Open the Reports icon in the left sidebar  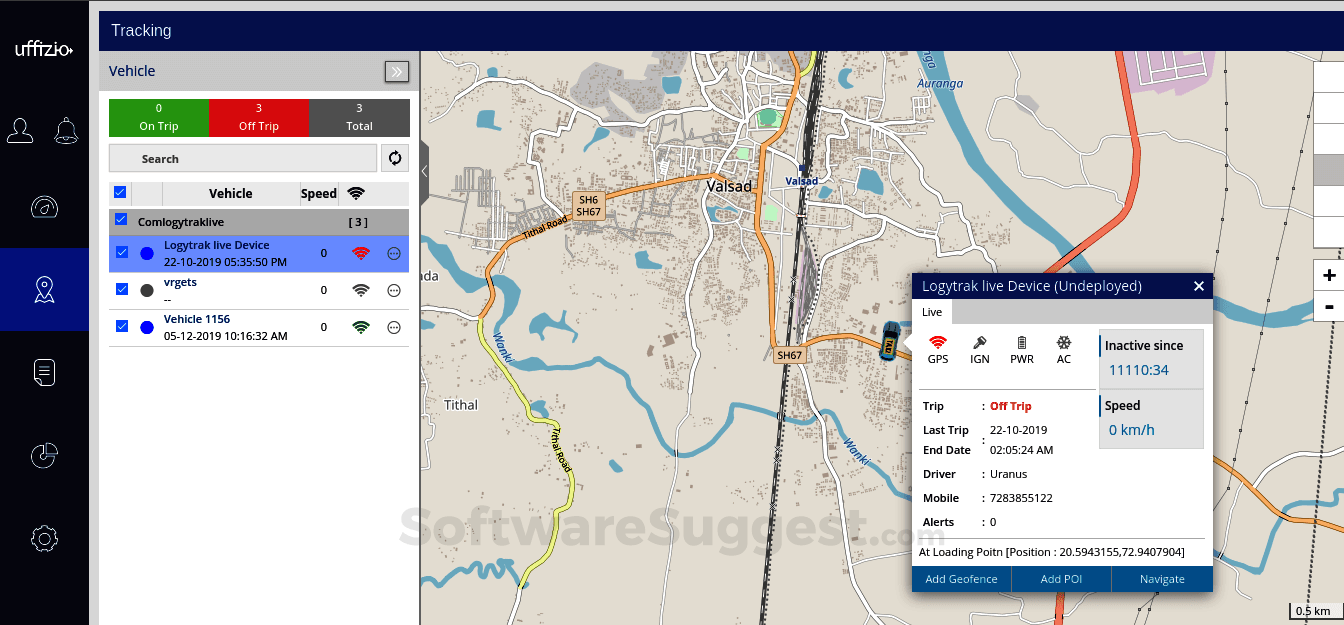(x=43, y=371)
